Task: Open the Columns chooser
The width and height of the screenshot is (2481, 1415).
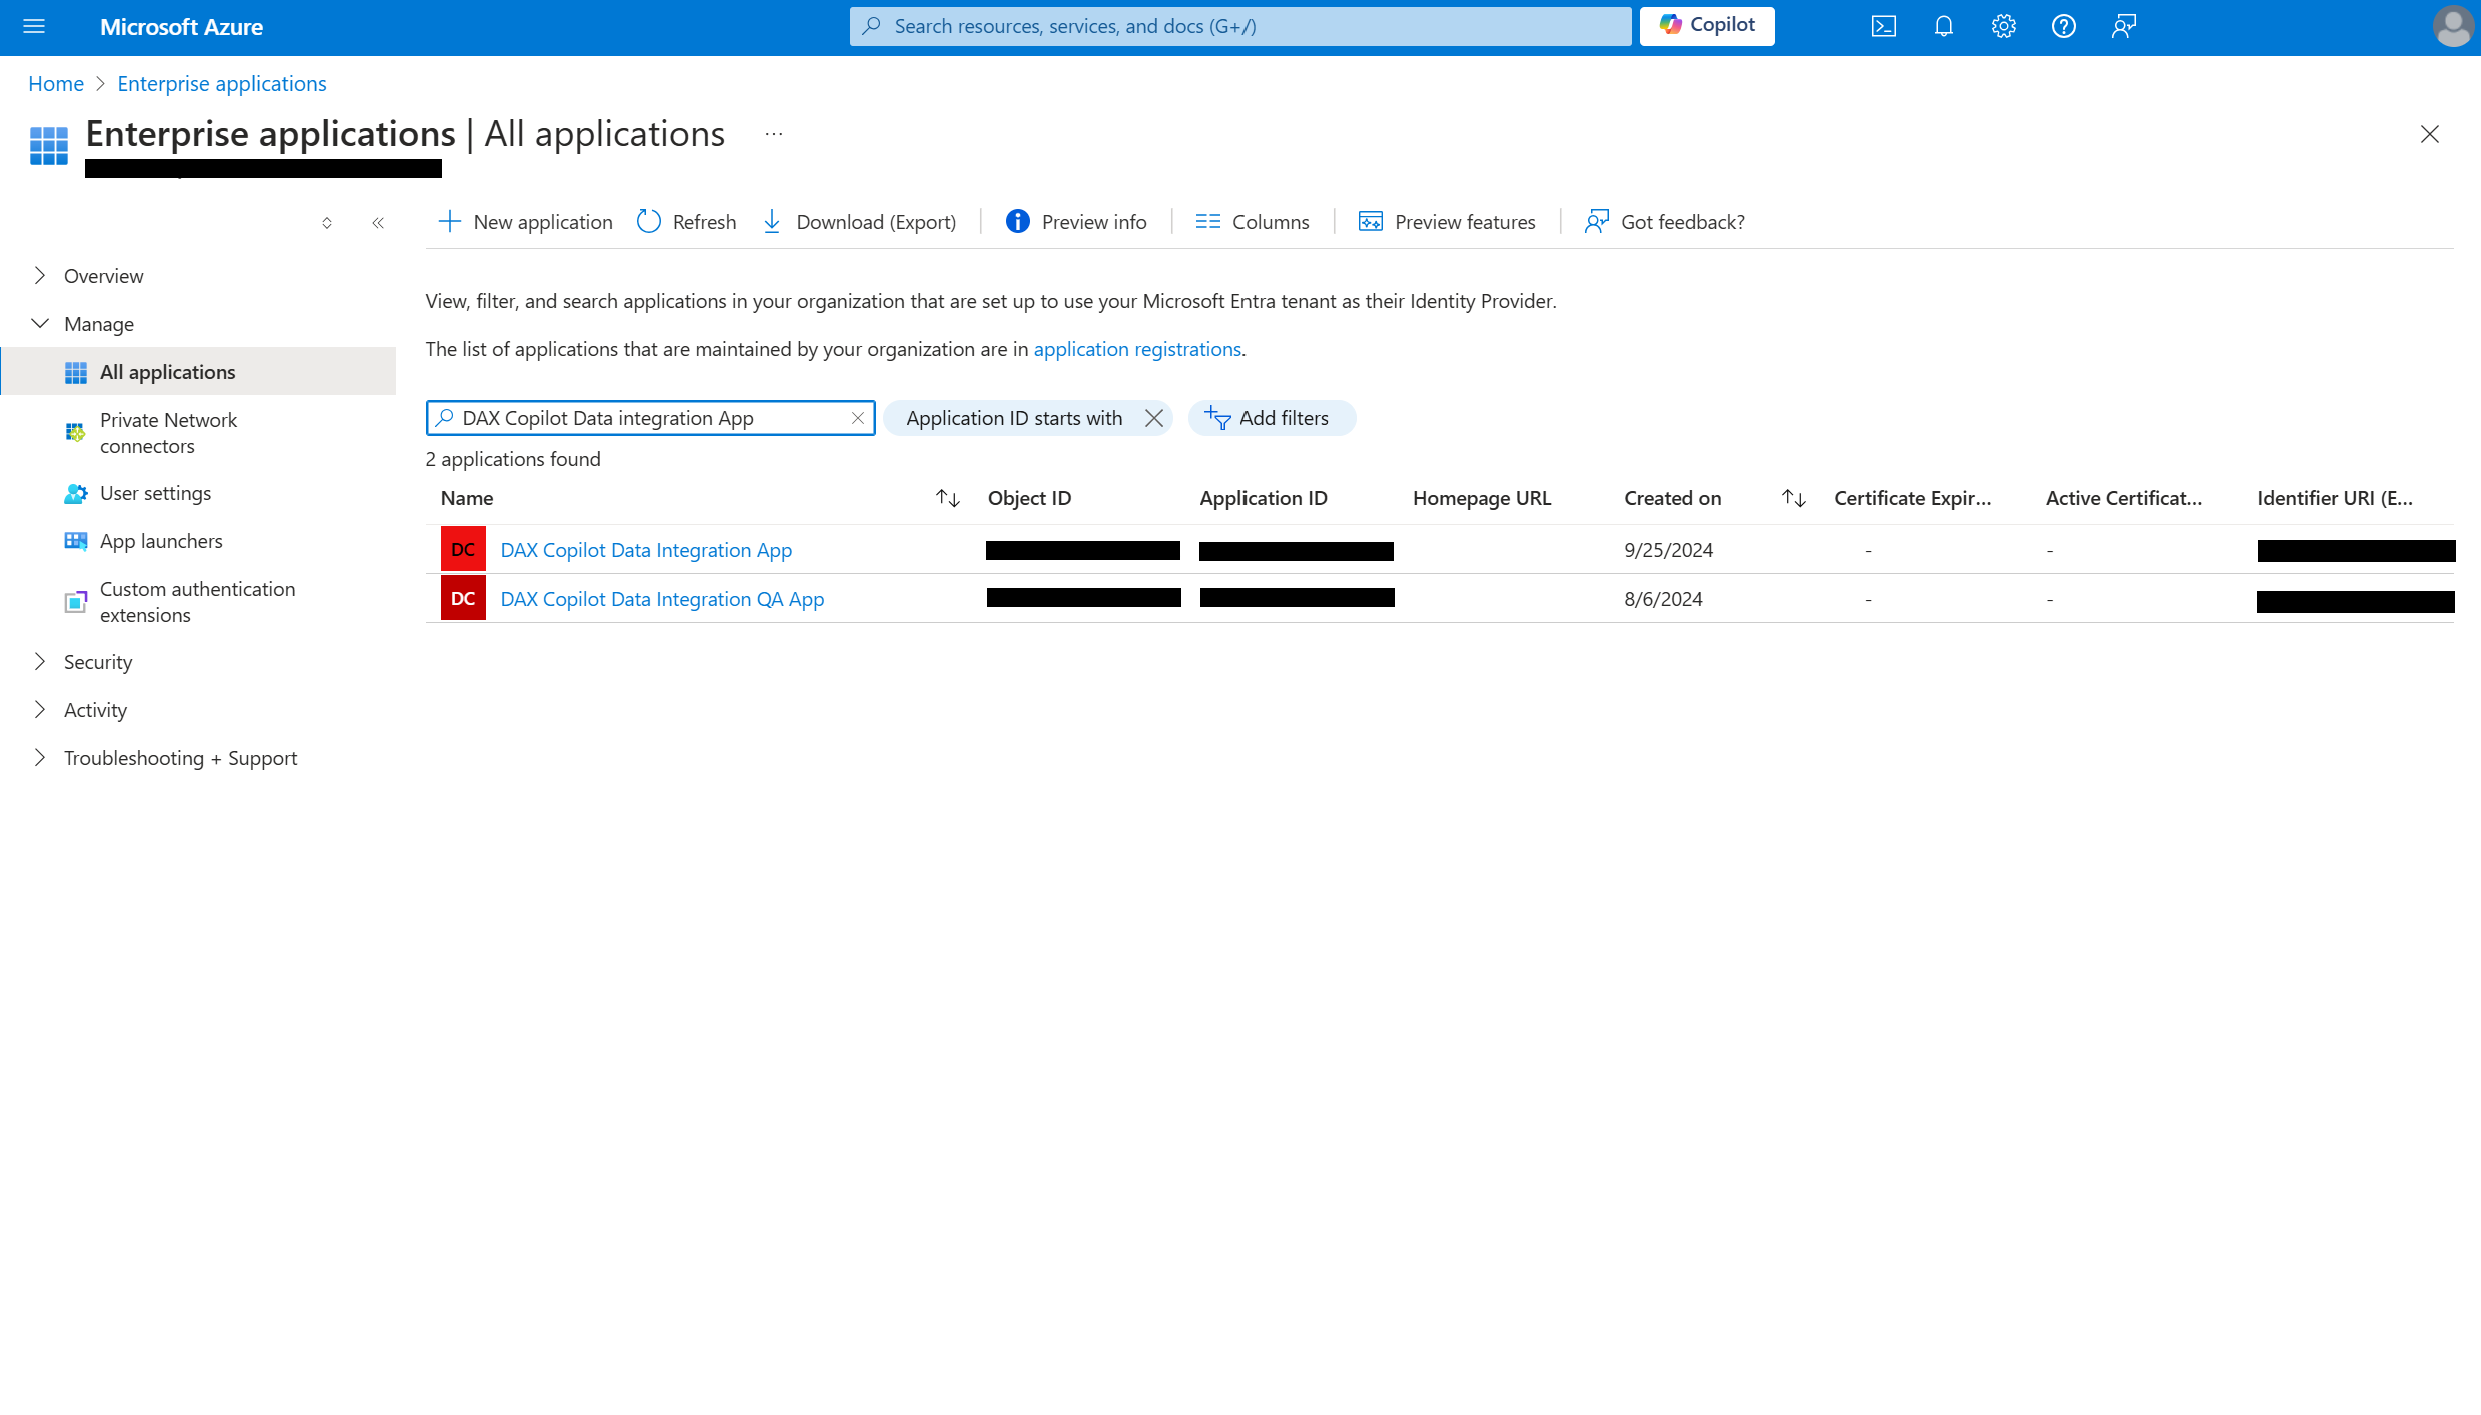Action: (x=1252, y=222)
